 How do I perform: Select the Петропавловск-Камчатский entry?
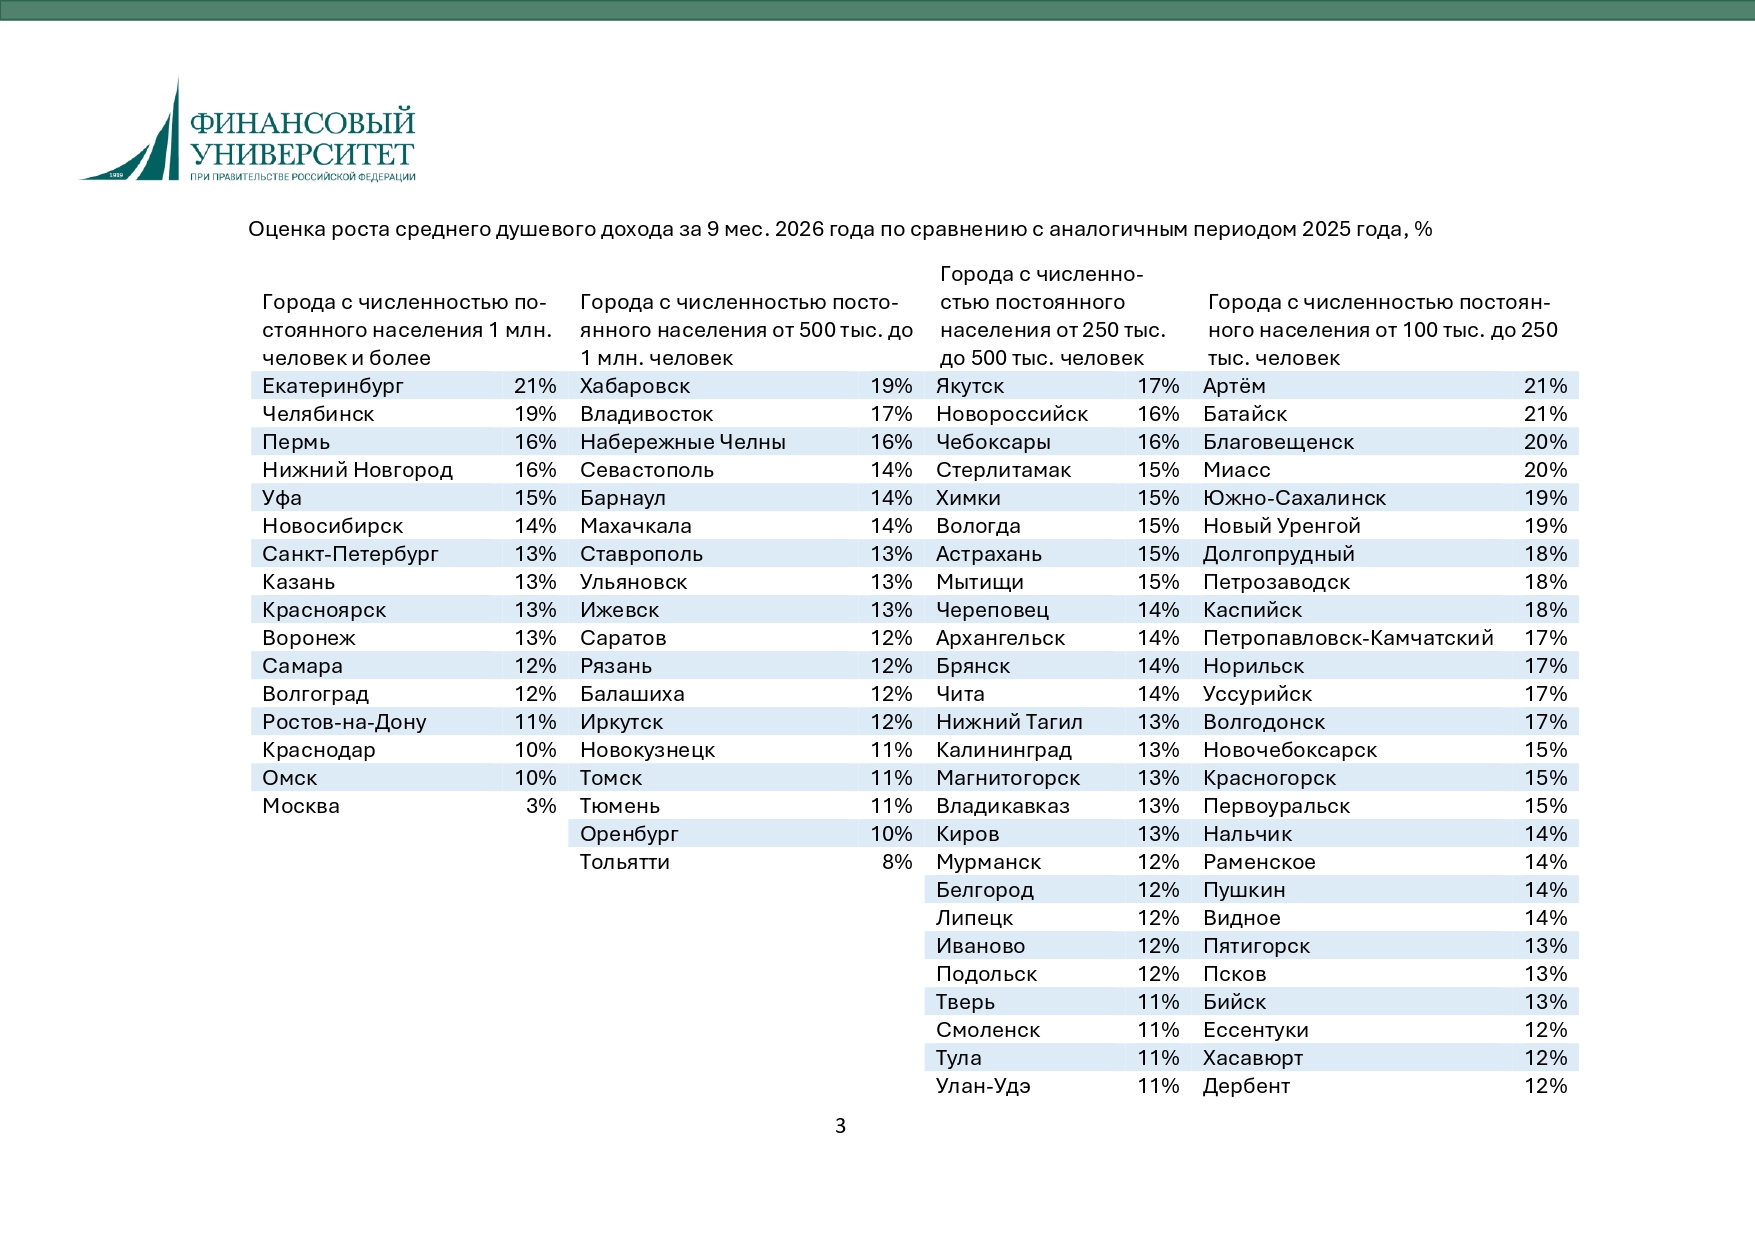pos(1348,638)
